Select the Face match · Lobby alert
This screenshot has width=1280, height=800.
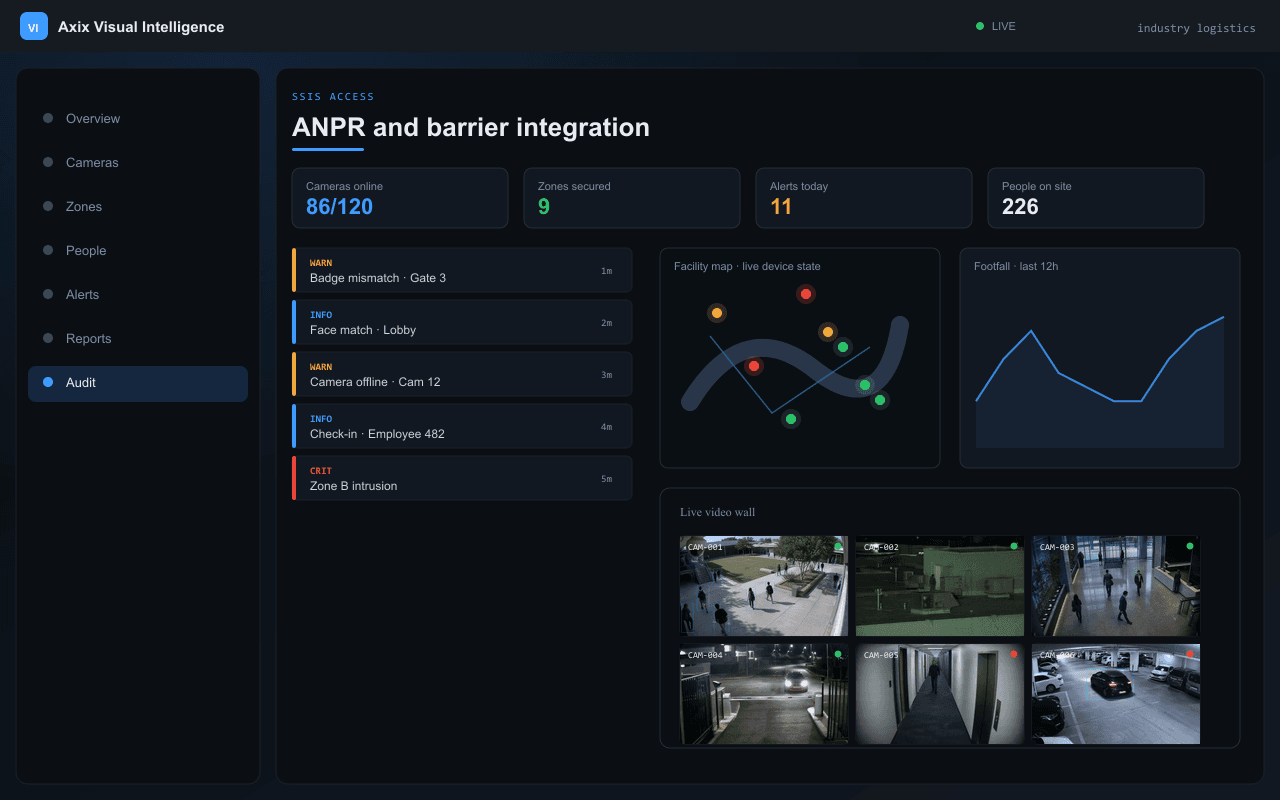462,322
